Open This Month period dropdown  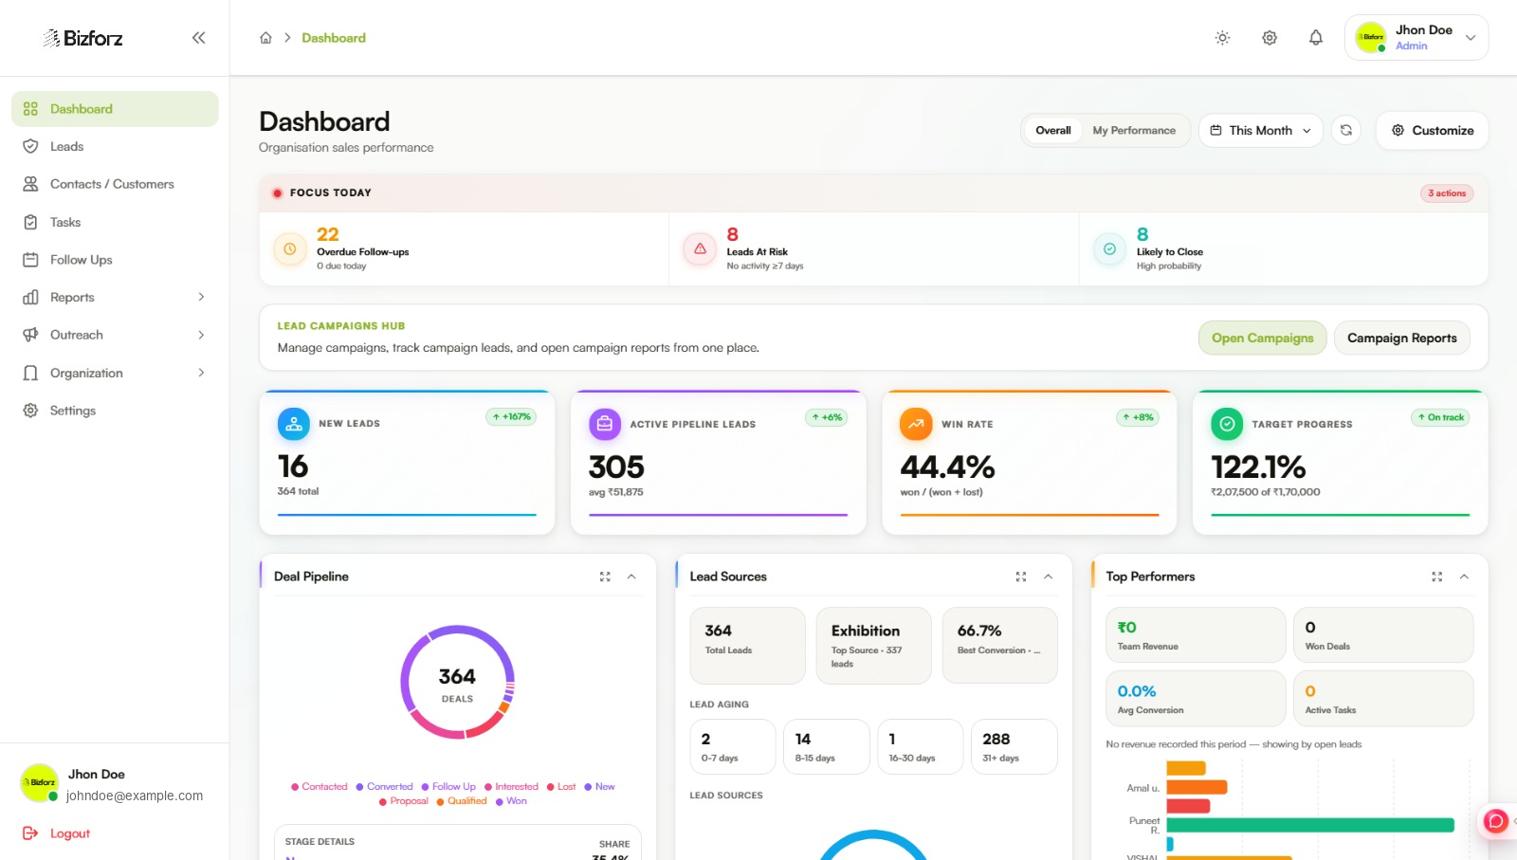pos(1260,130)
